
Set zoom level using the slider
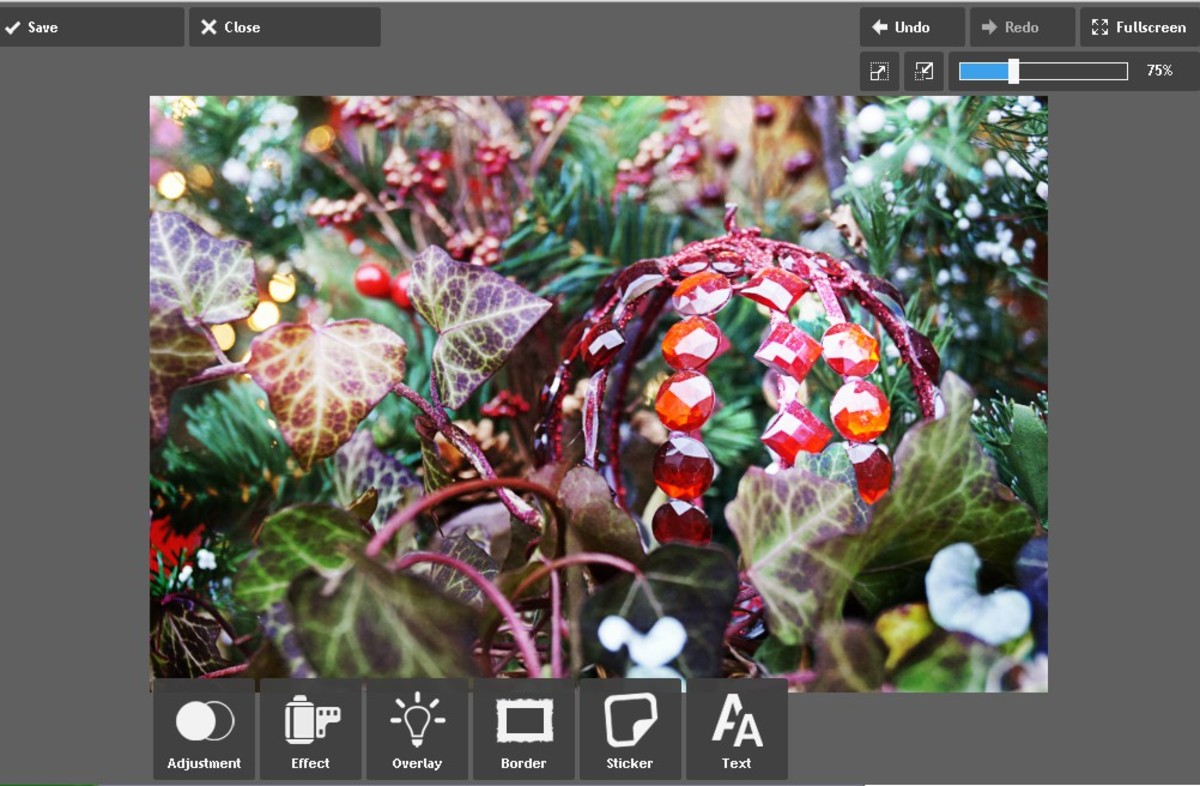click(1013, 70)
